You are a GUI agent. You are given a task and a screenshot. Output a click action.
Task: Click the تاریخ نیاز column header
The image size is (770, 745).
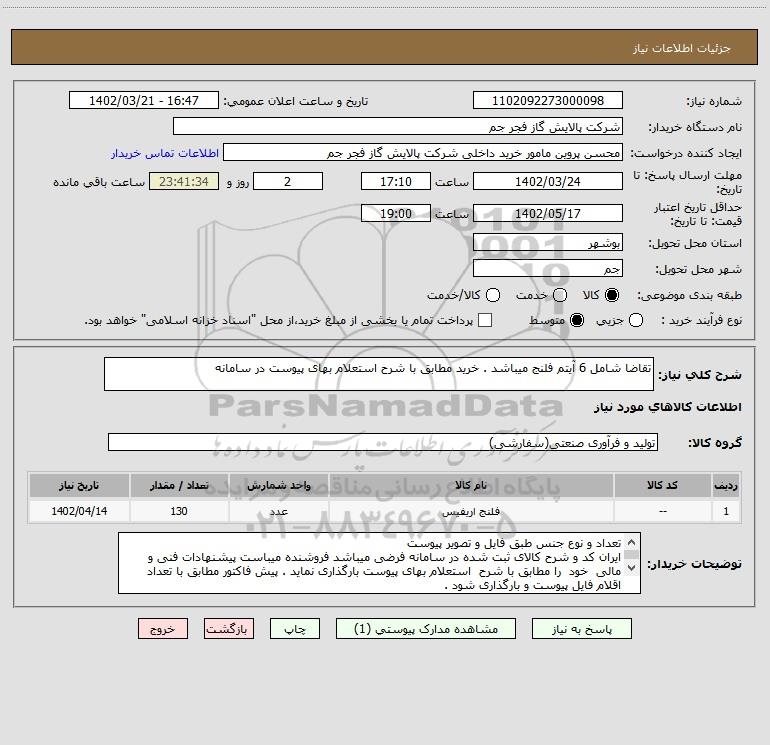point(79,485)
